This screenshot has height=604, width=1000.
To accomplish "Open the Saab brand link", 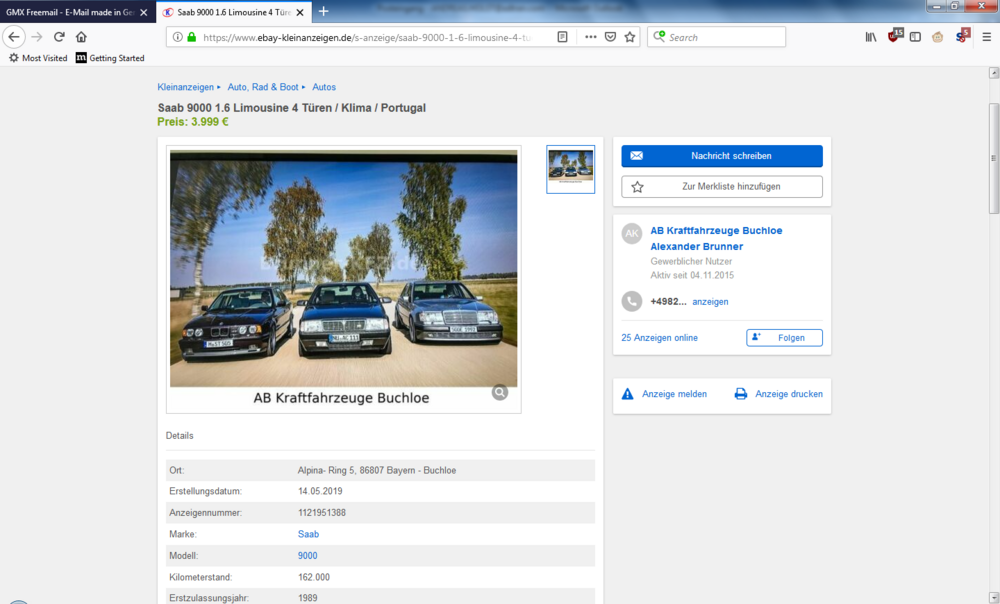I will click(308, 534).
